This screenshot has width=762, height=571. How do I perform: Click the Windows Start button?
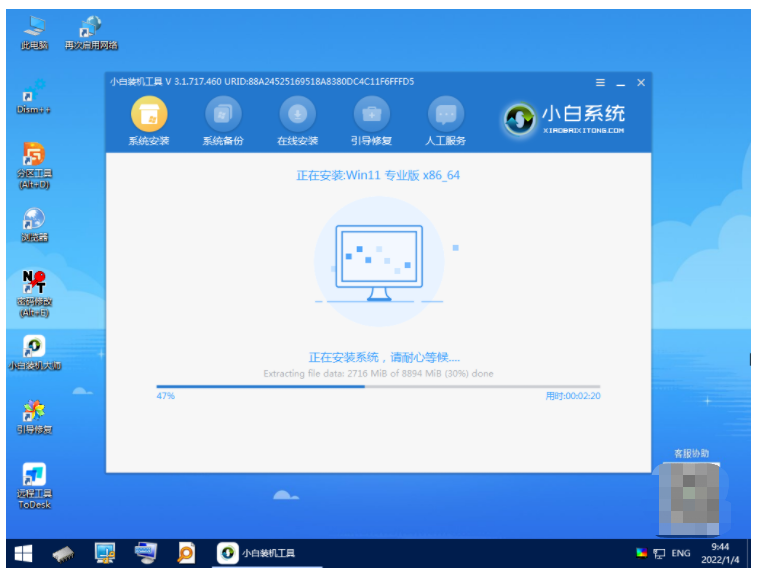tap(21, 553)
